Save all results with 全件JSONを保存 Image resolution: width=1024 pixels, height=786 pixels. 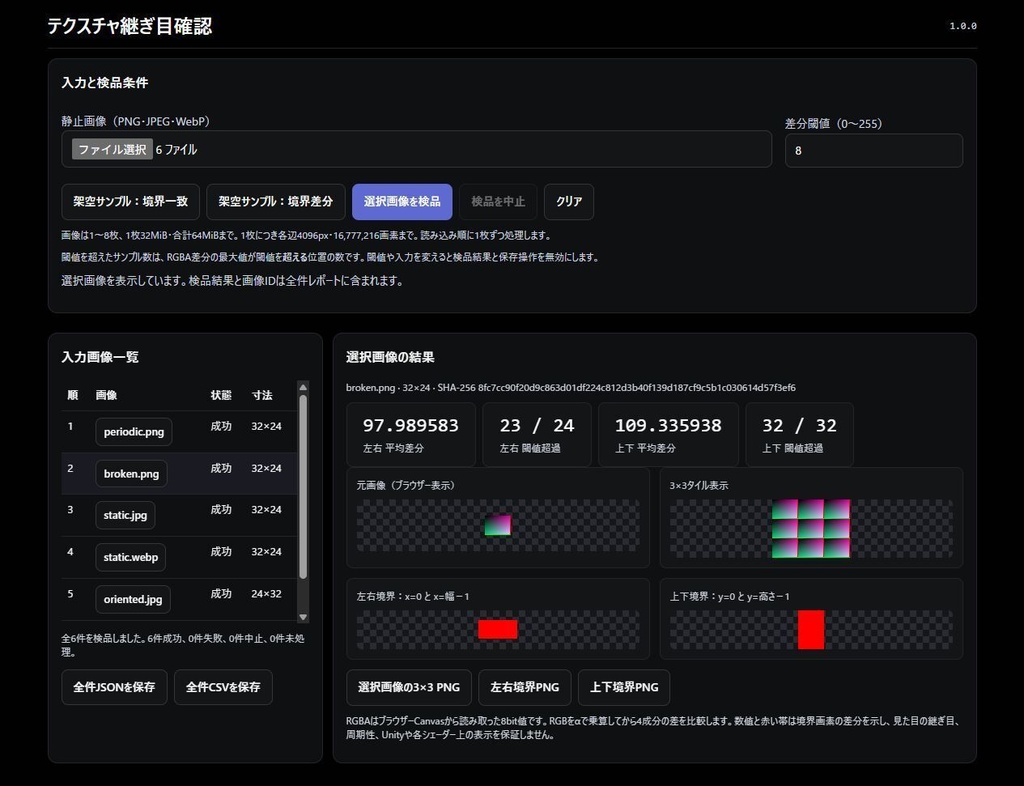[114, 687]
